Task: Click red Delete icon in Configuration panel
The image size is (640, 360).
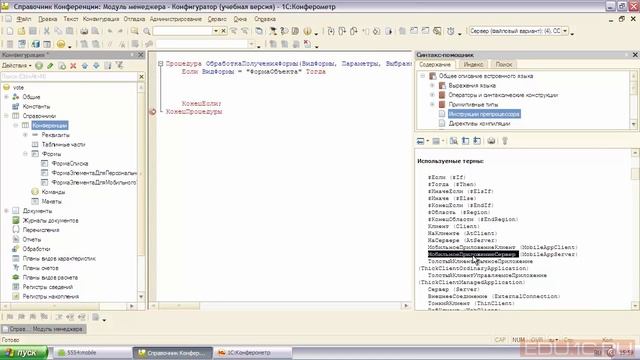Action: click(x=73, y=65)
